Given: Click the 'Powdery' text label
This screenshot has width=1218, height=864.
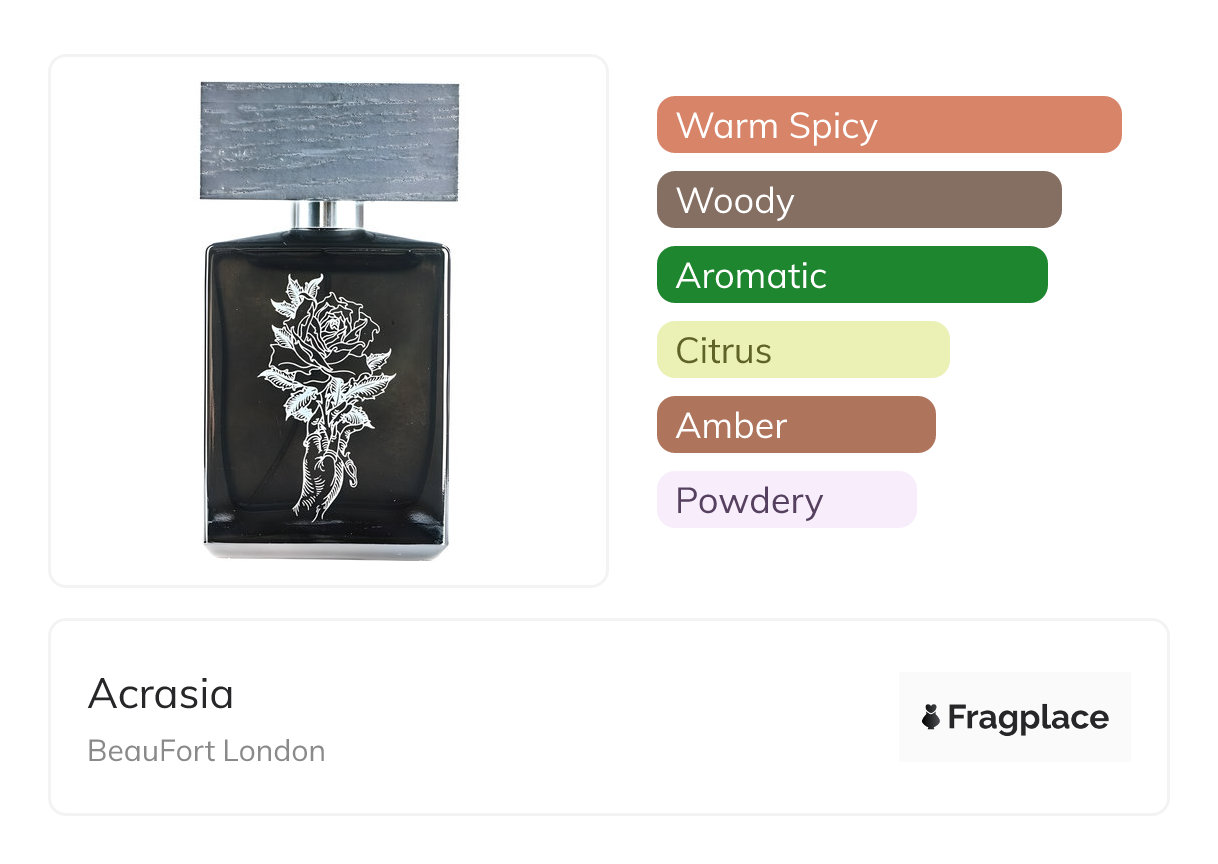Looking at the screenshot, I should click(x=749, y=501).
